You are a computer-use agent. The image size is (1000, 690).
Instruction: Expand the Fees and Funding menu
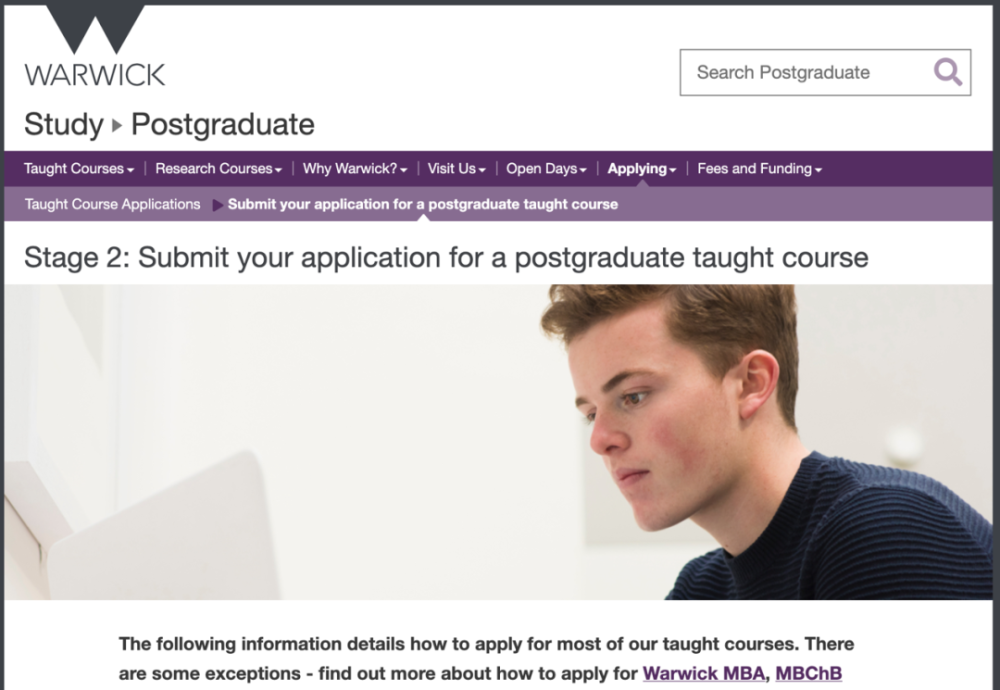click(760, 169)
